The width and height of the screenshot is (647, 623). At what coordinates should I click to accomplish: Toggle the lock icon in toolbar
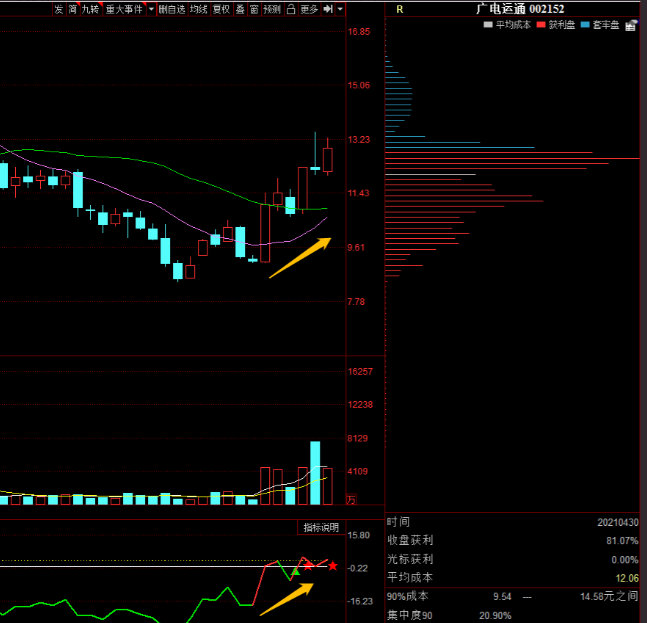tap(291, 9)
